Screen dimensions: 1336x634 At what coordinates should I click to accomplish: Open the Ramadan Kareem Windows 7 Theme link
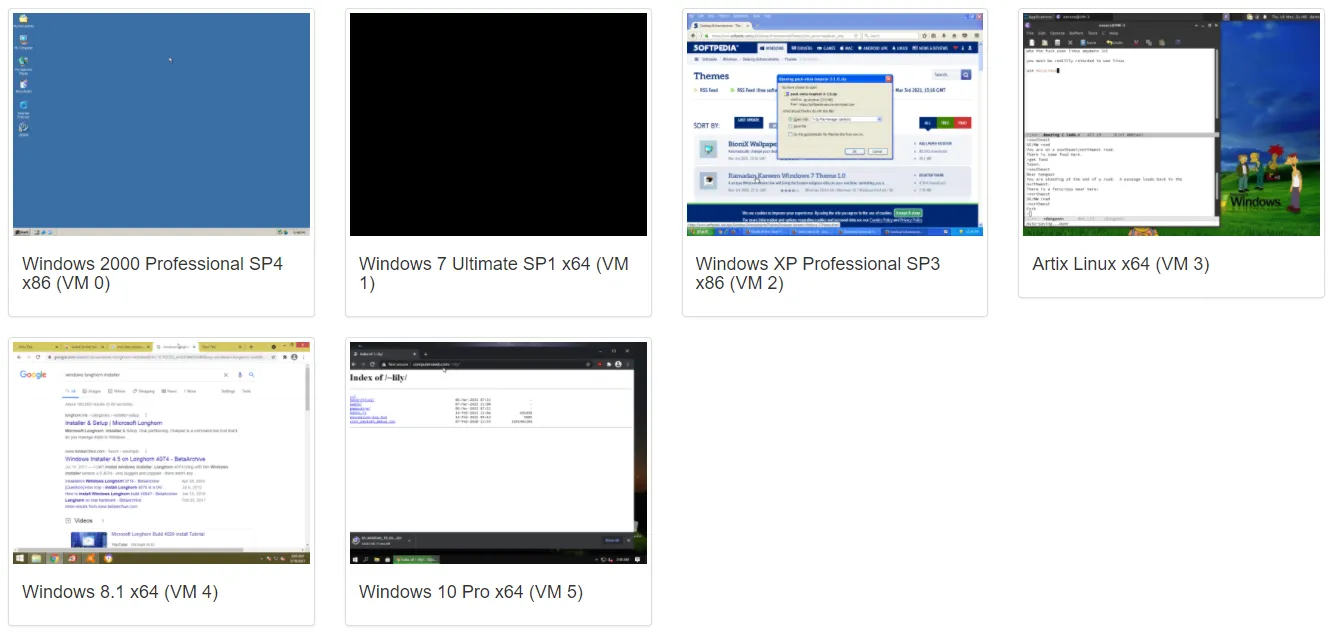click(787, 176)
